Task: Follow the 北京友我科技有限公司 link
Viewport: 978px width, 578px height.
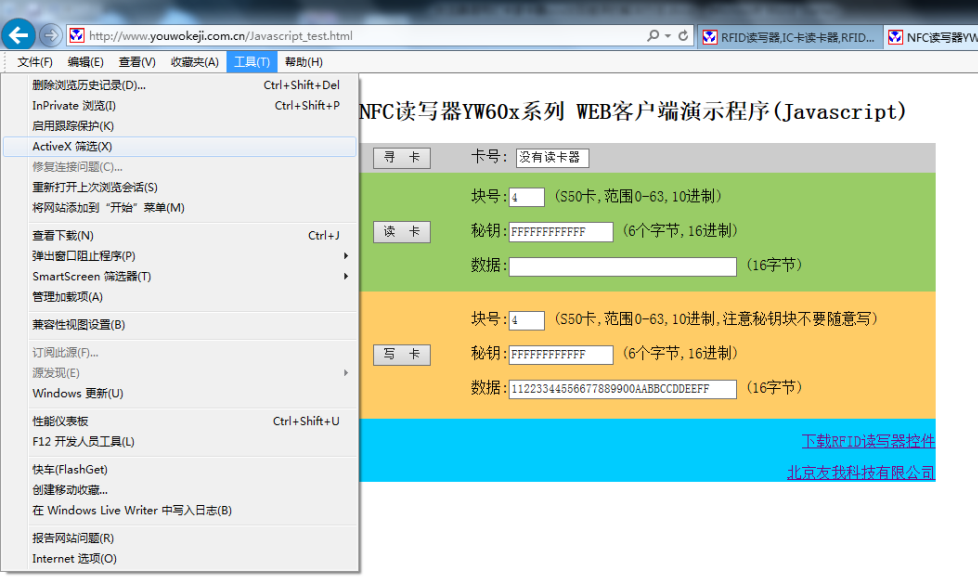Action: point(860,472)
